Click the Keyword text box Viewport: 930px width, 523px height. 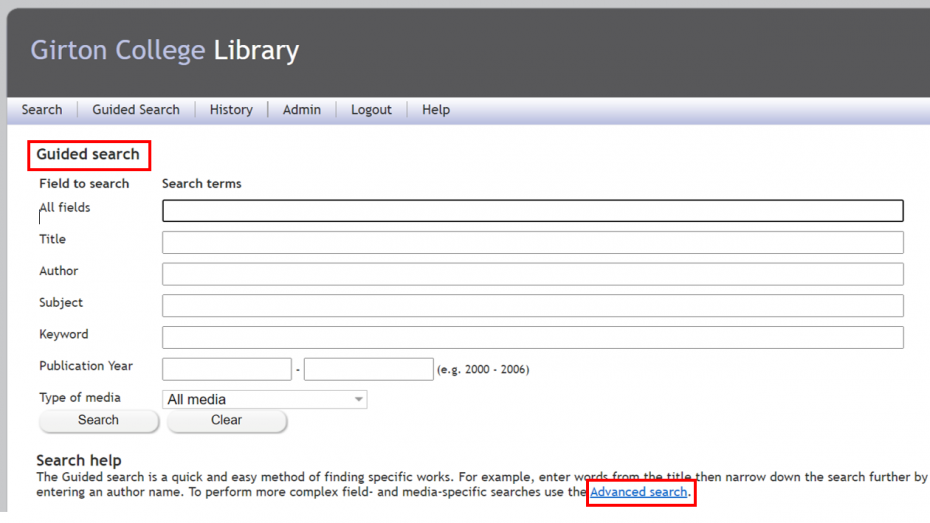[532, 338]
